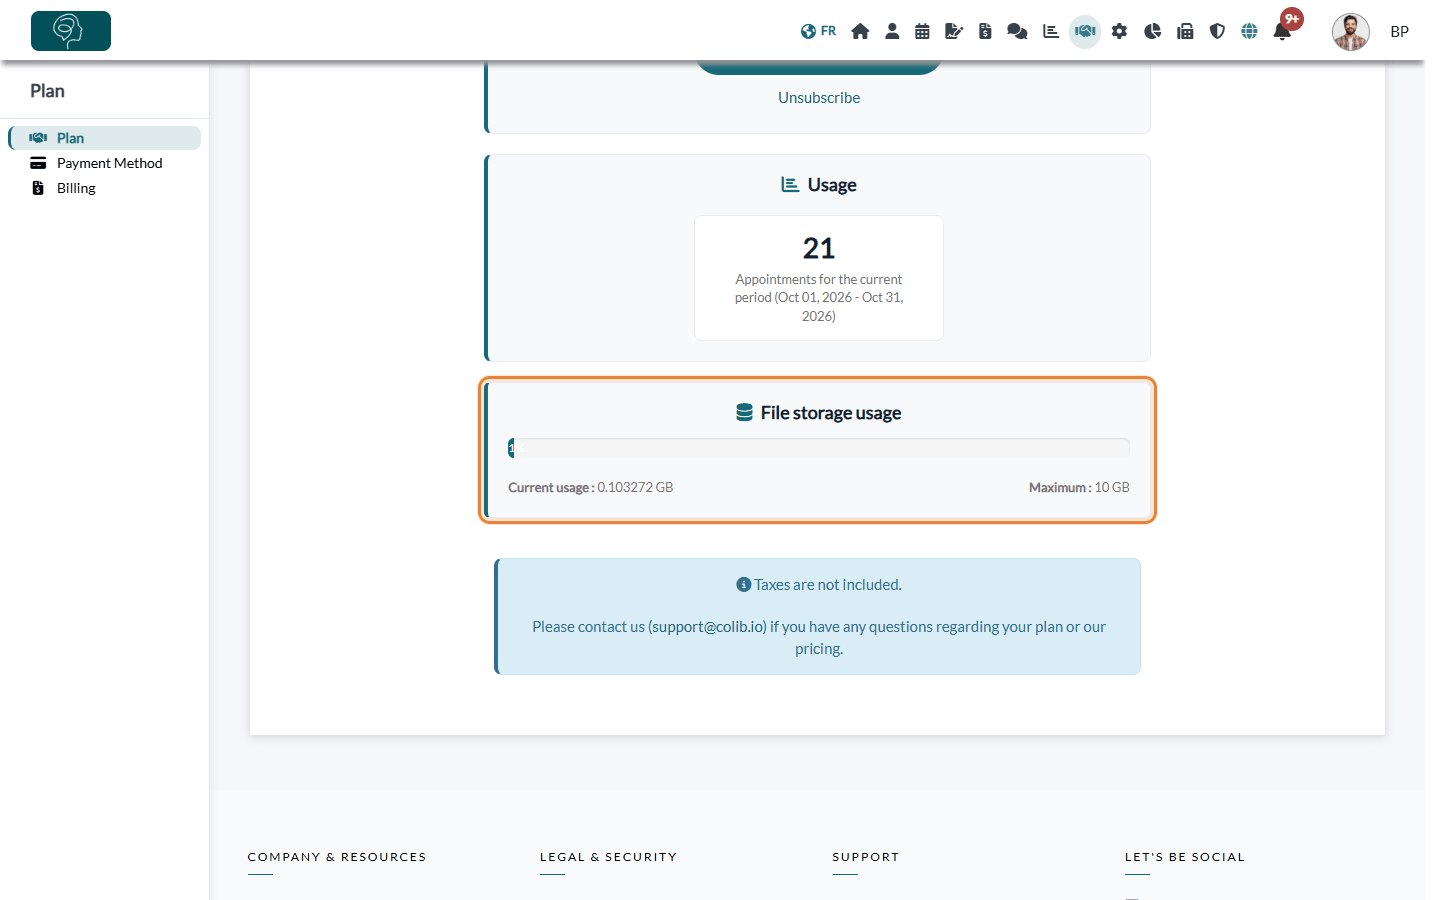Open the shield security icon

click(x=1217, y=31)
